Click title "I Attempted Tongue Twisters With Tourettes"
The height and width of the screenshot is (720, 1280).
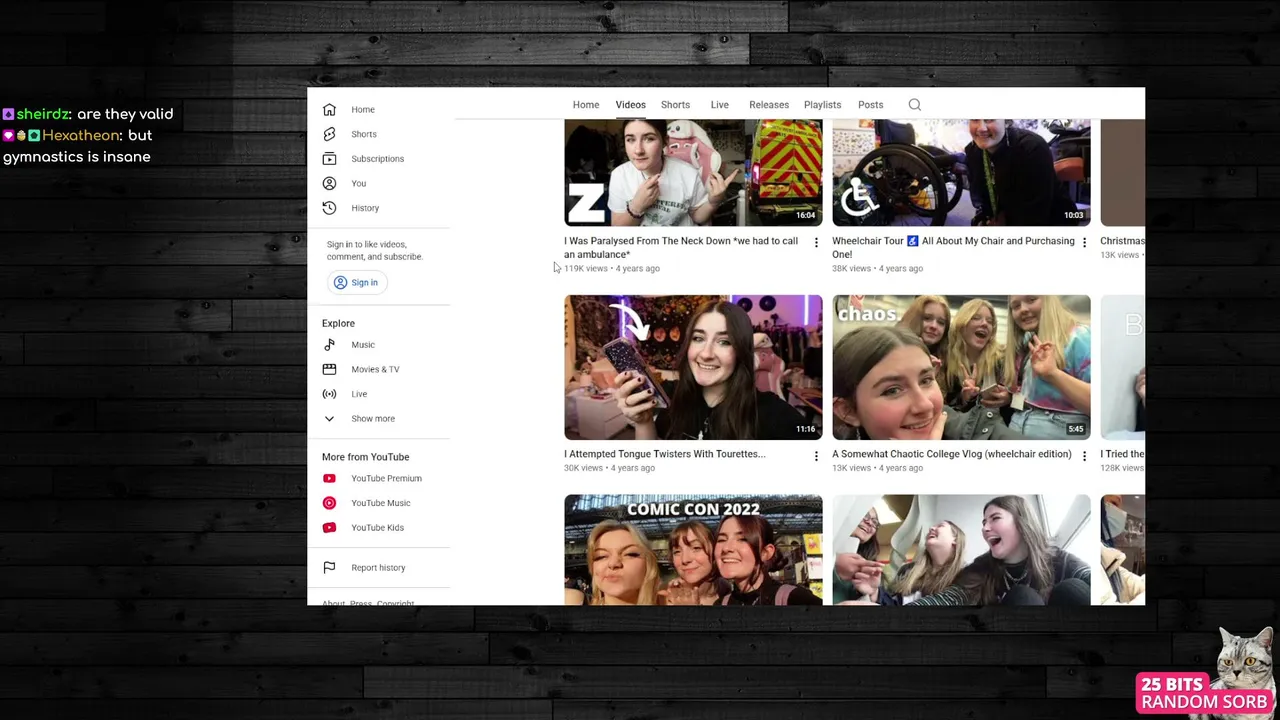pos(664,454)
